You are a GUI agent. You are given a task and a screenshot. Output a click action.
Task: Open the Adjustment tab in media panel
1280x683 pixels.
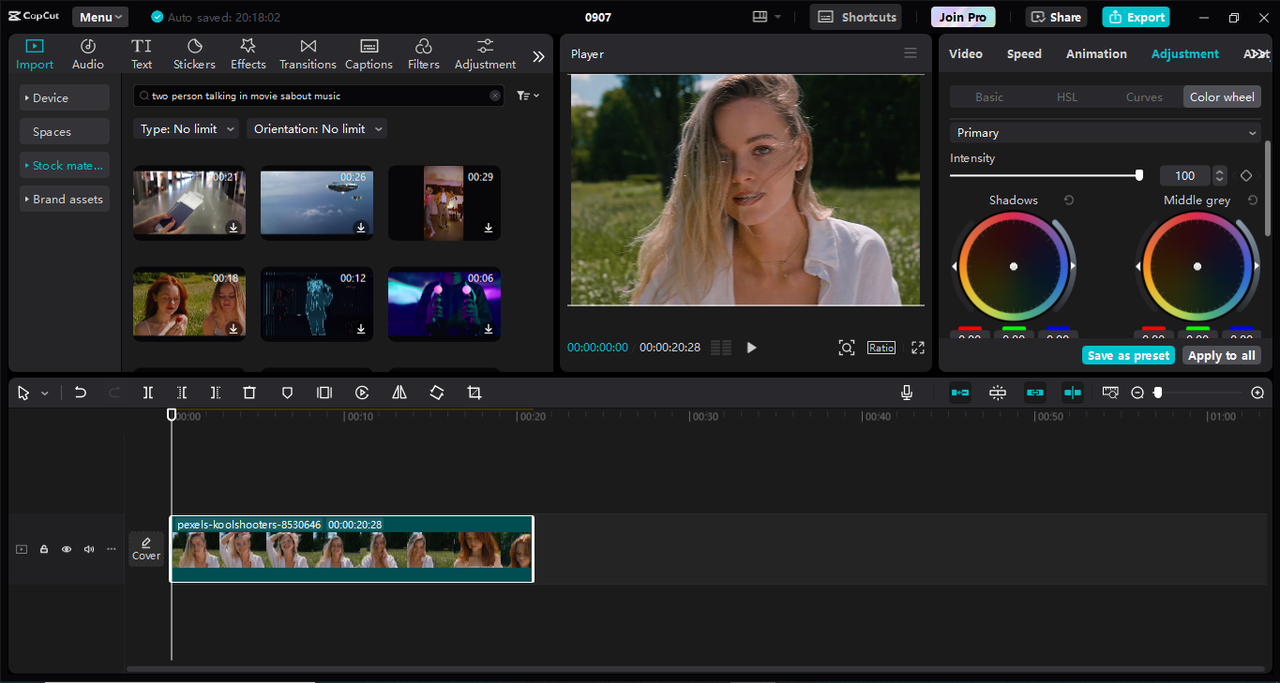point(485,54)
